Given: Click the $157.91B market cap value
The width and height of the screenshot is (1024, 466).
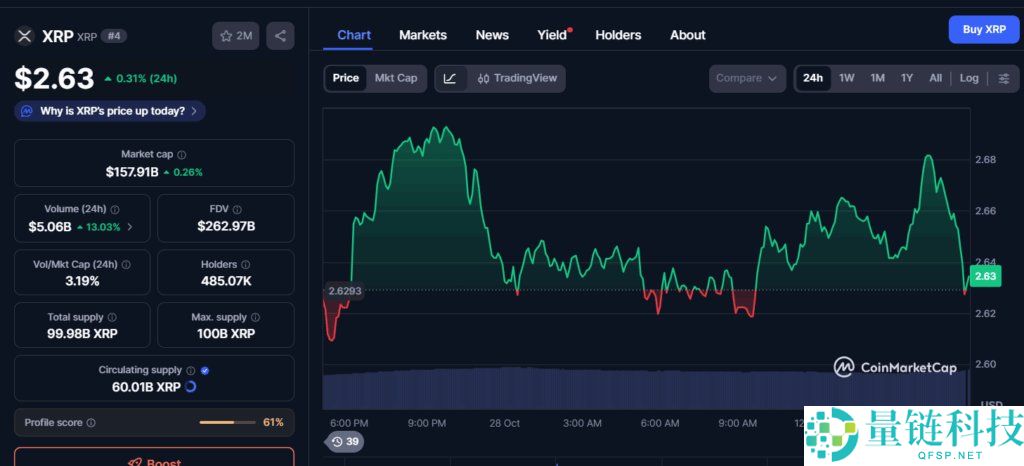Looking at the screenshot, I should (x=132, y=172).
